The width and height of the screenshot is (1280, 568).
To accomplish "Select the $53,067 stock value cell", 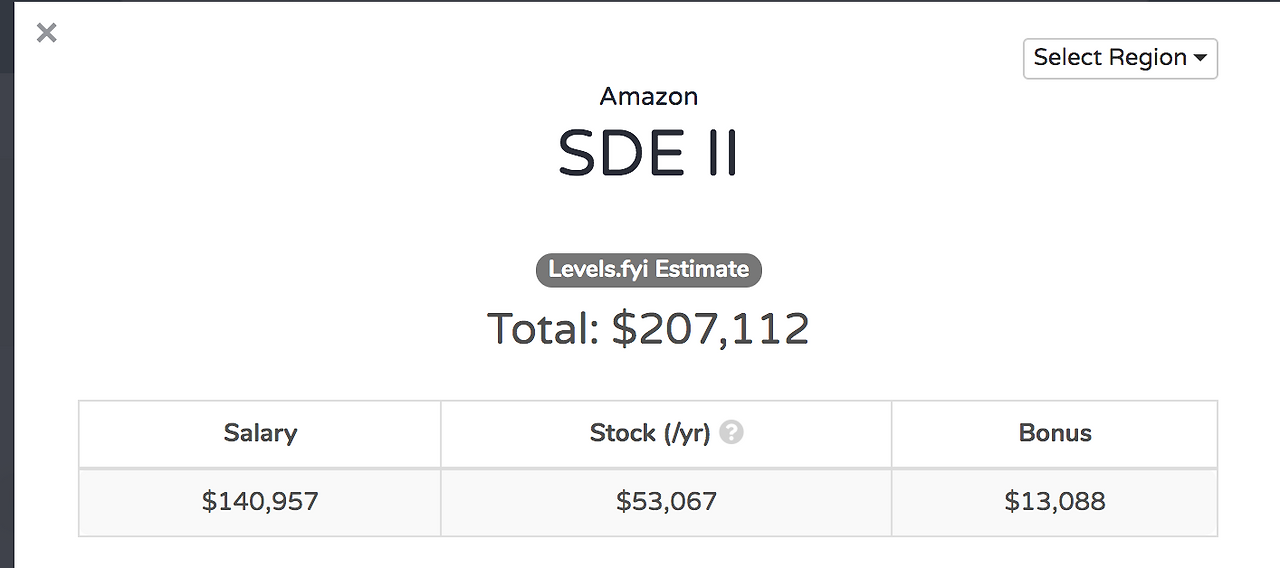I will (666, 501).
